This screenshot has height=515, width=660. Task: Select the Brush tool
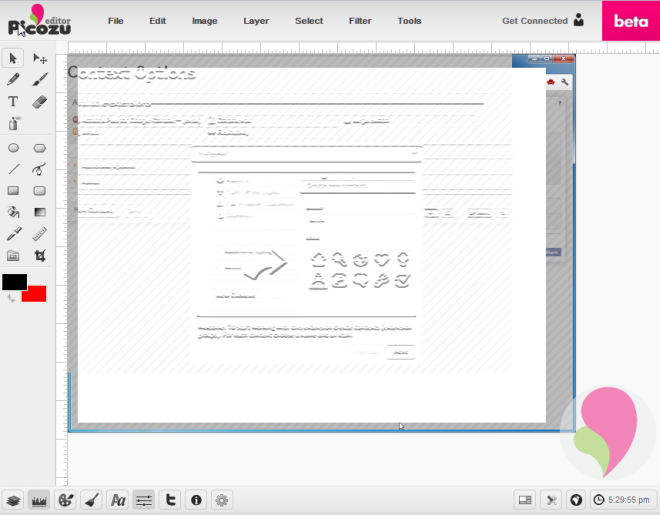pyautogui.click(x=40, y=80)
